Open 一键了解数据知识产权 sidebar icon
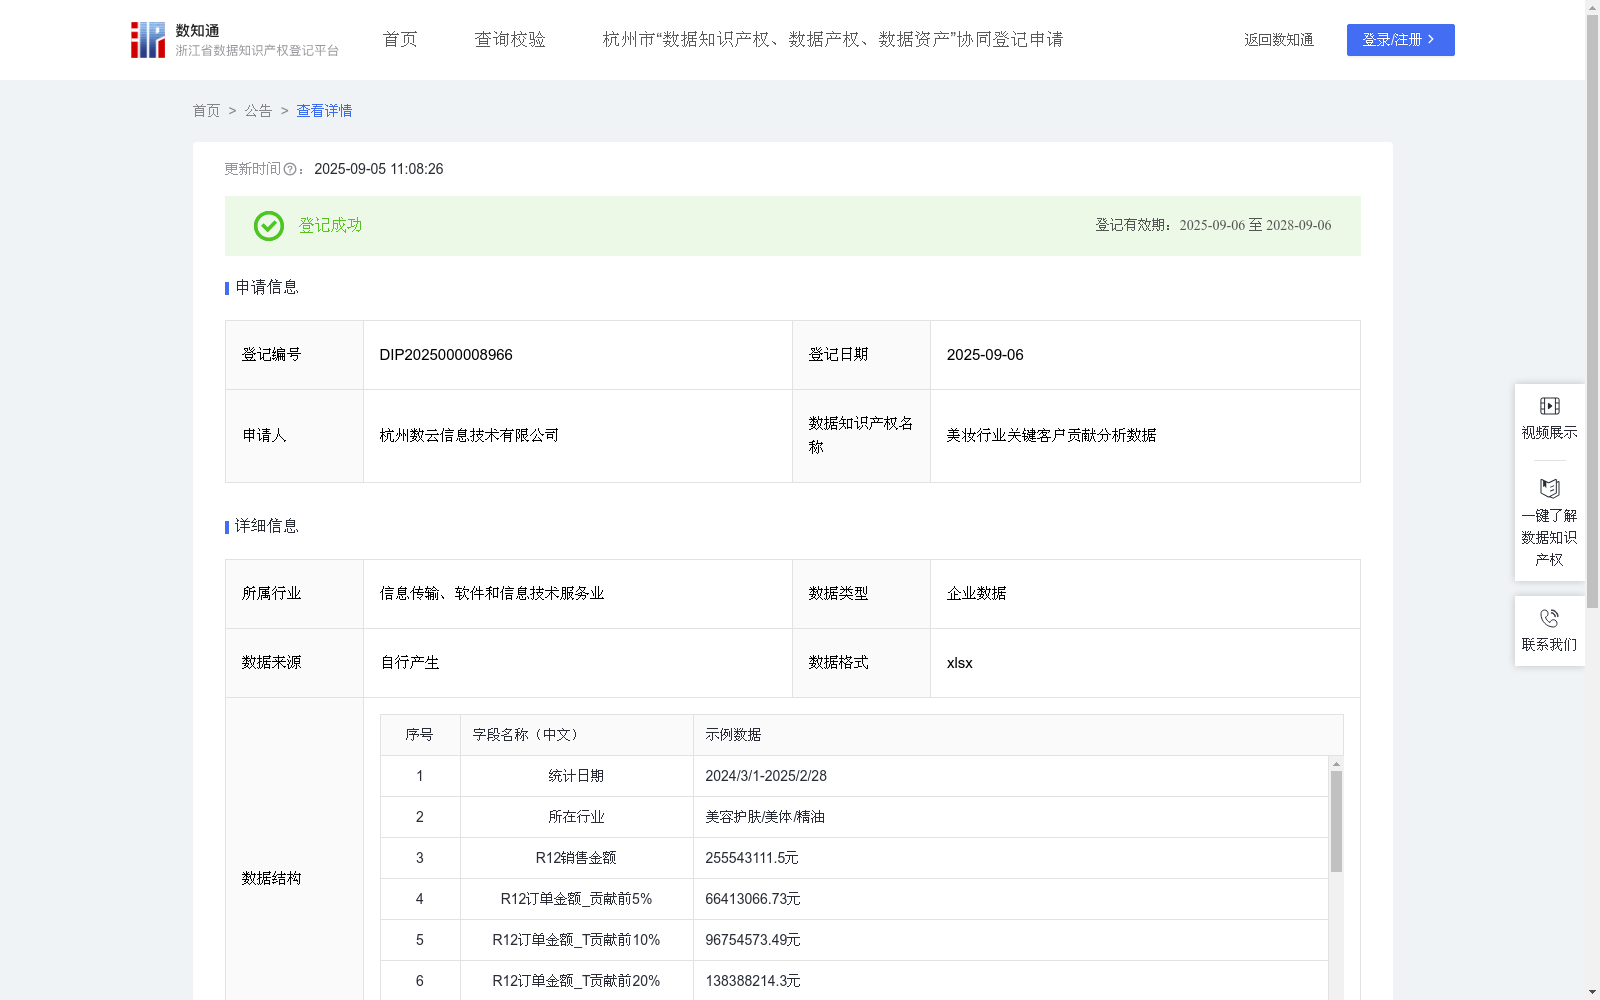The width and height of the screenshot is (1600, 1000). [x=1549, y=489]
